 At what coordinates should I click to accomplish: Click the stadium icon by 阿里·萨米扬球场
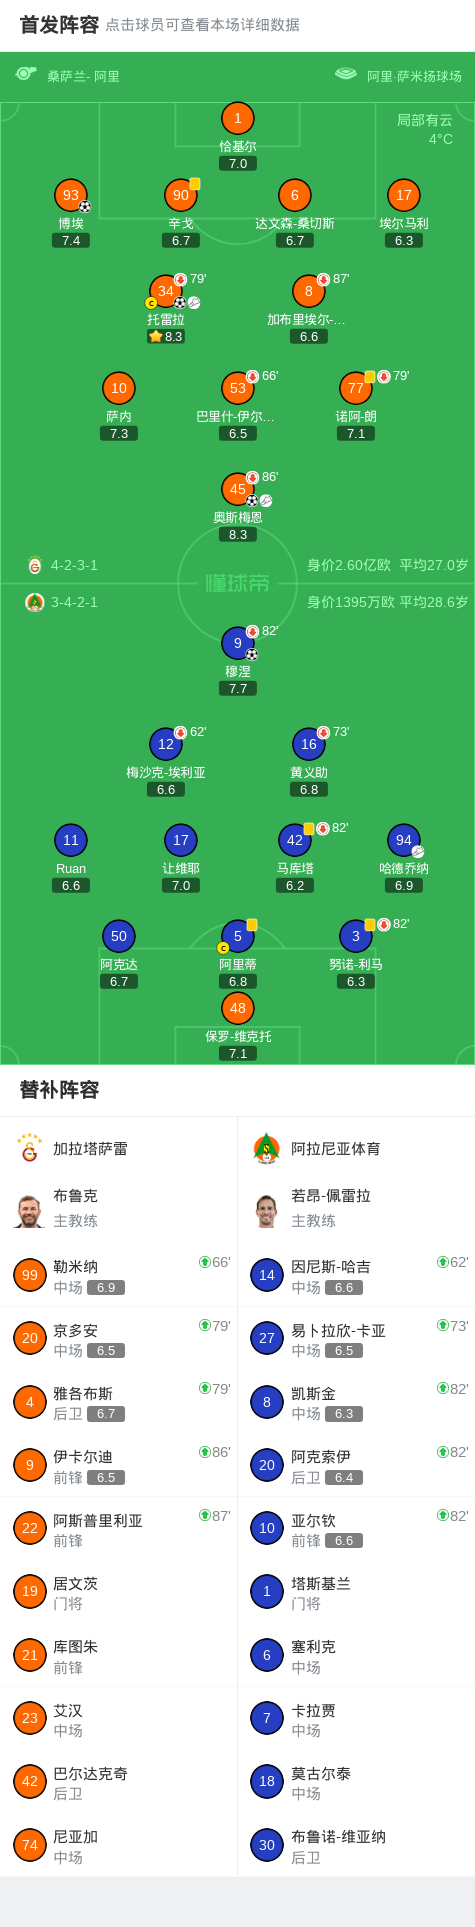346,73
